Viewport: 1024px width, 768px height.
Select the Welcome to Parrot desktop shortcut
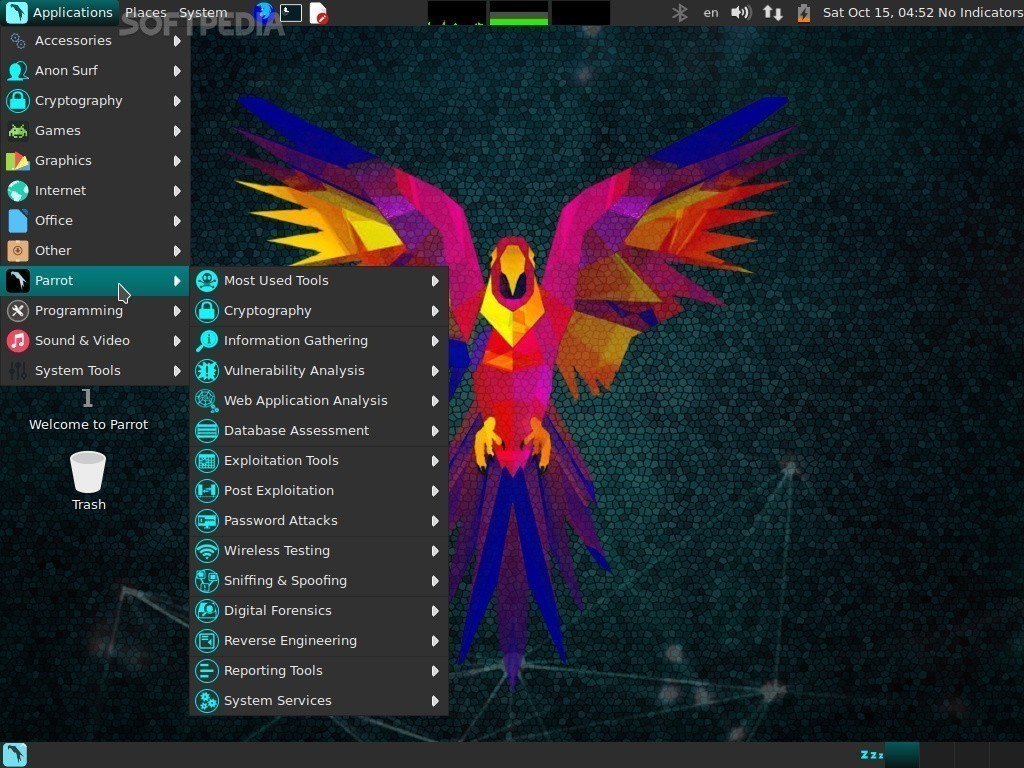pyautogui.click(x=88, y=410)
